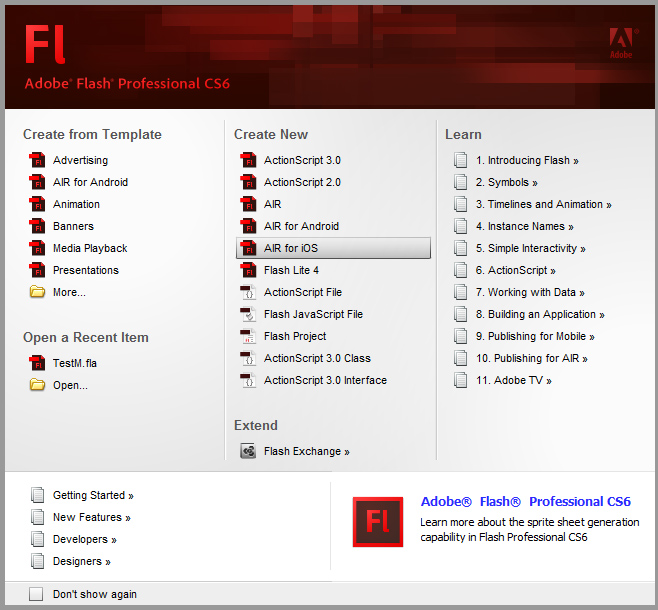Click the Fl icon next to Presentations
This screenshot has height=610, width=658.
tap(37, 270)
